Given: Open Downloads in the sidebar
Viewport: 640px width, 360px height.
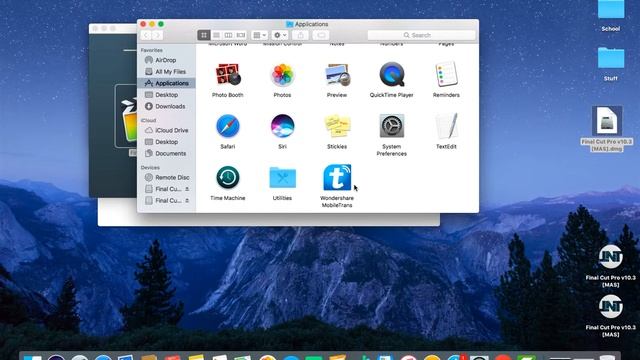Looking at the screenshot, I should coord(167,106).
